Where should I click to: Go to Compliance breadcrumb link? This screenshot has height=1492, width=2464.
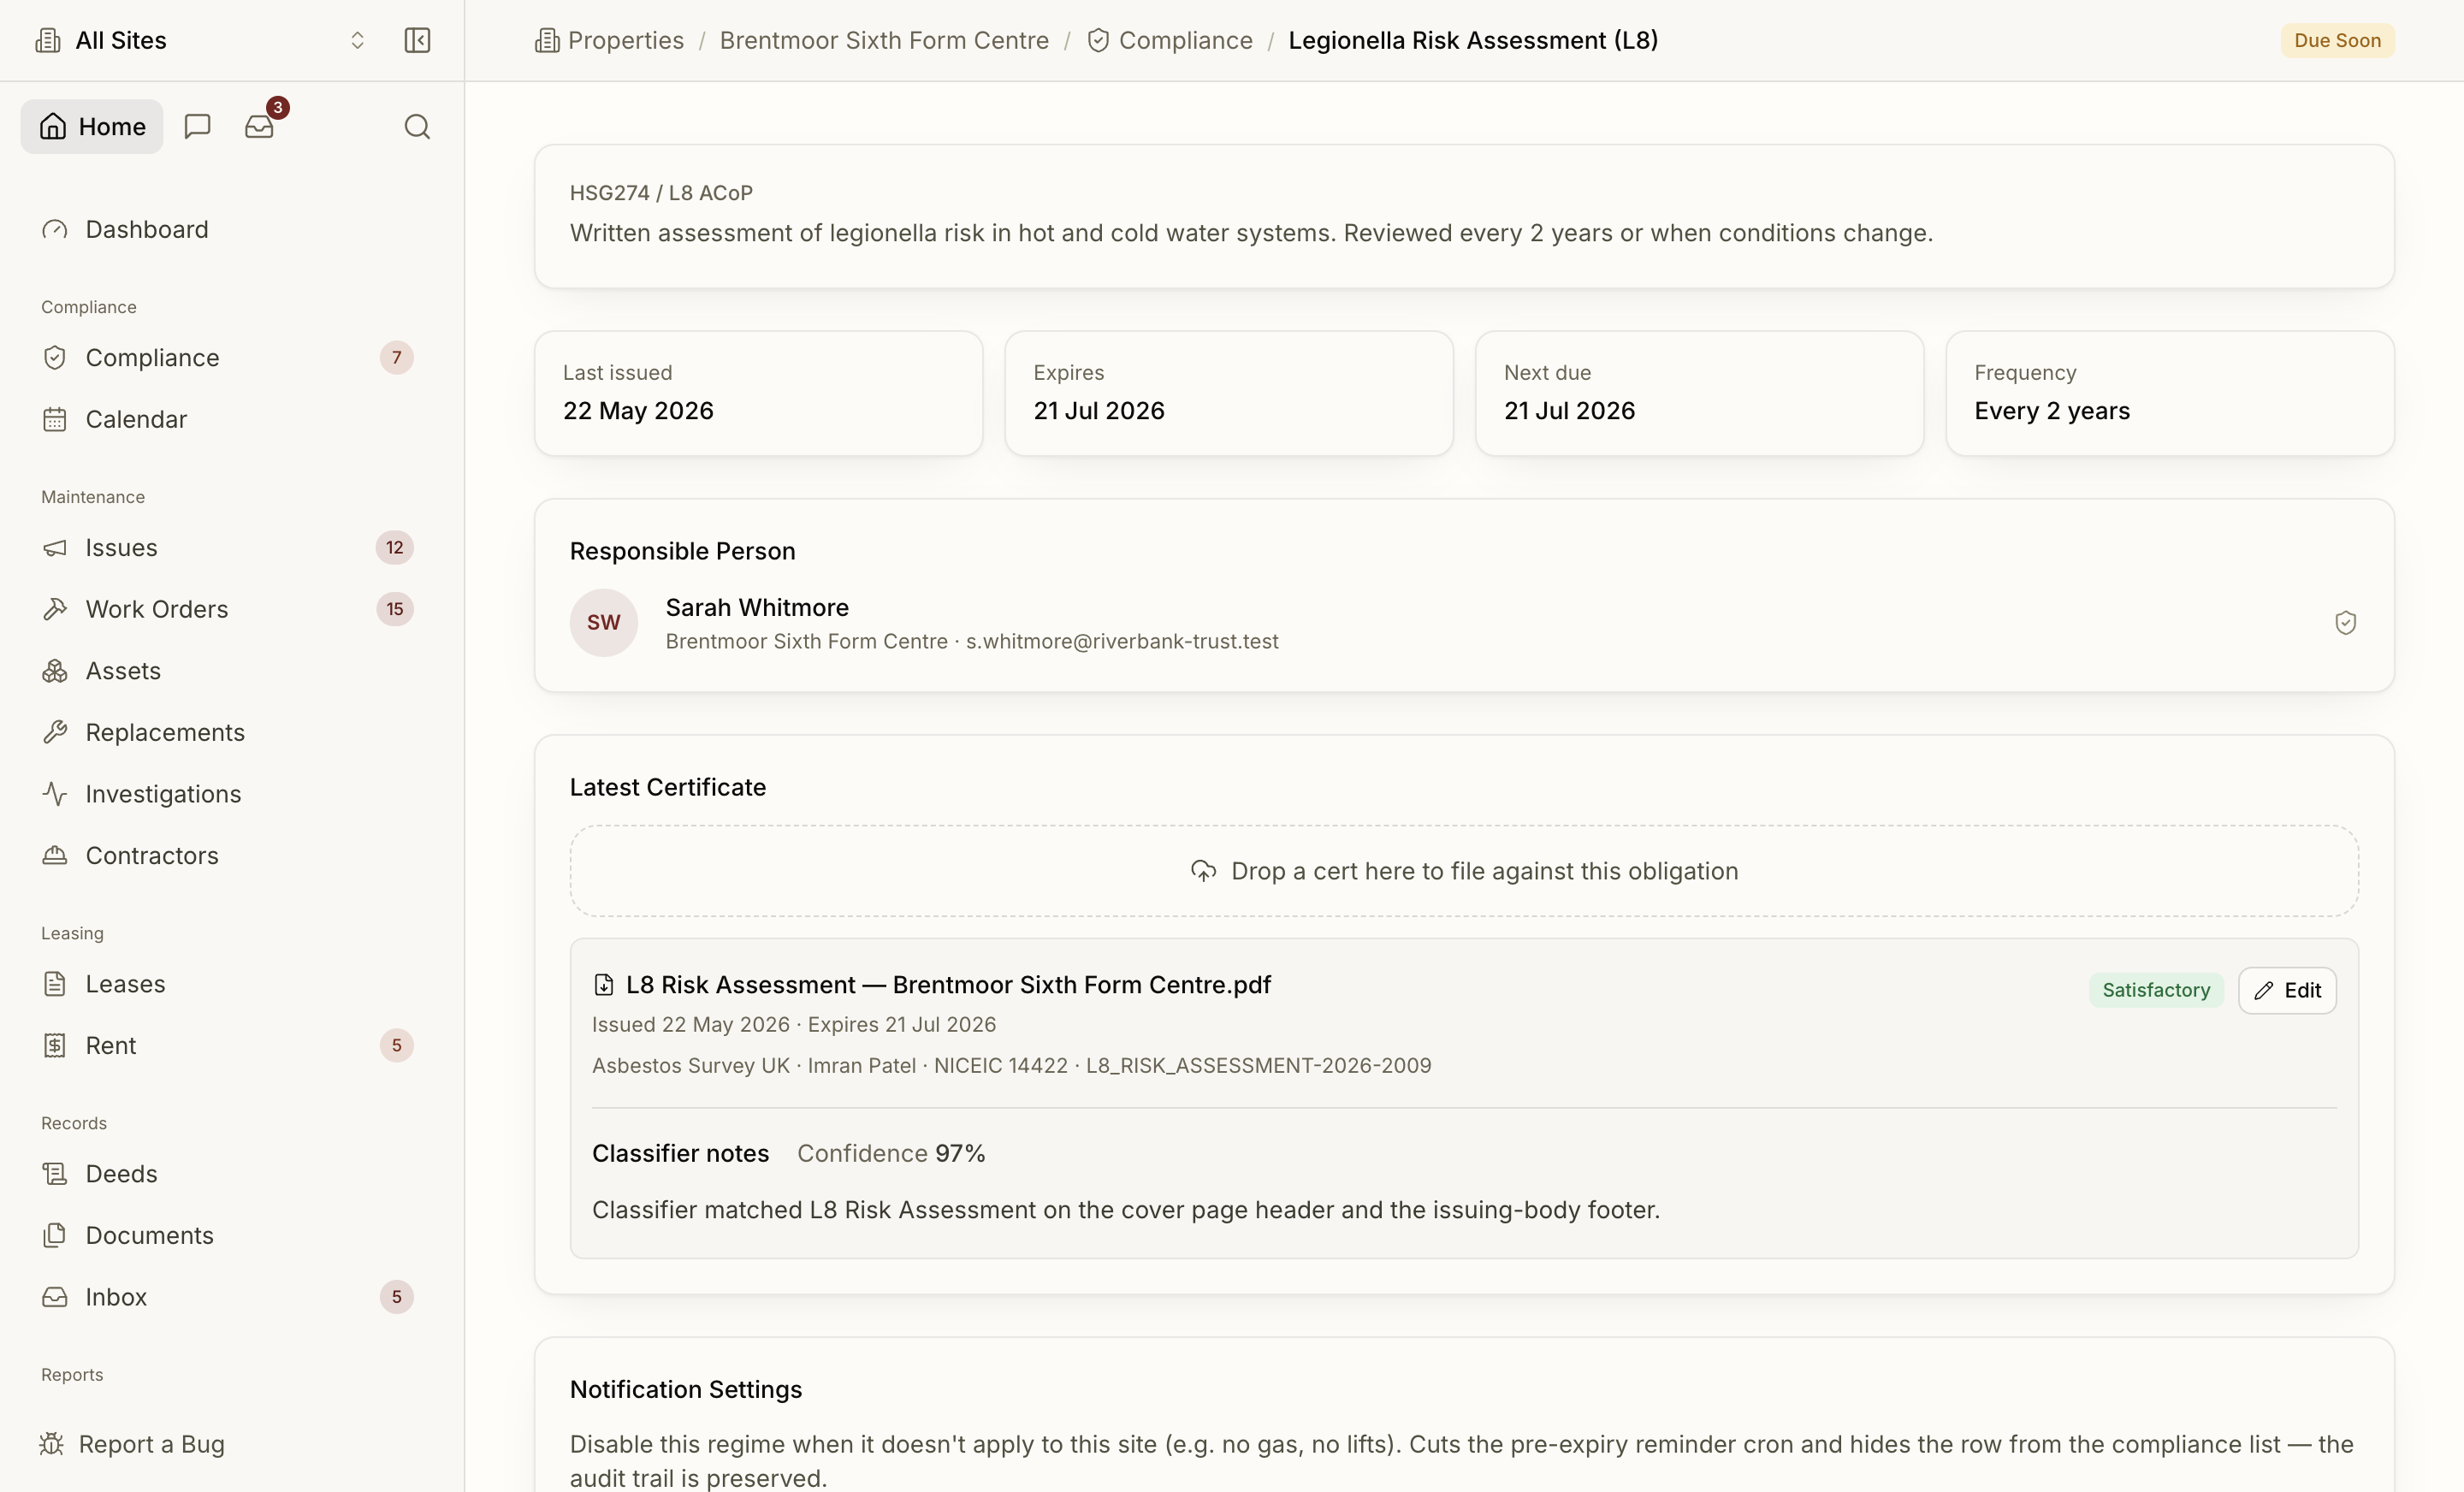coord(1169,40)
